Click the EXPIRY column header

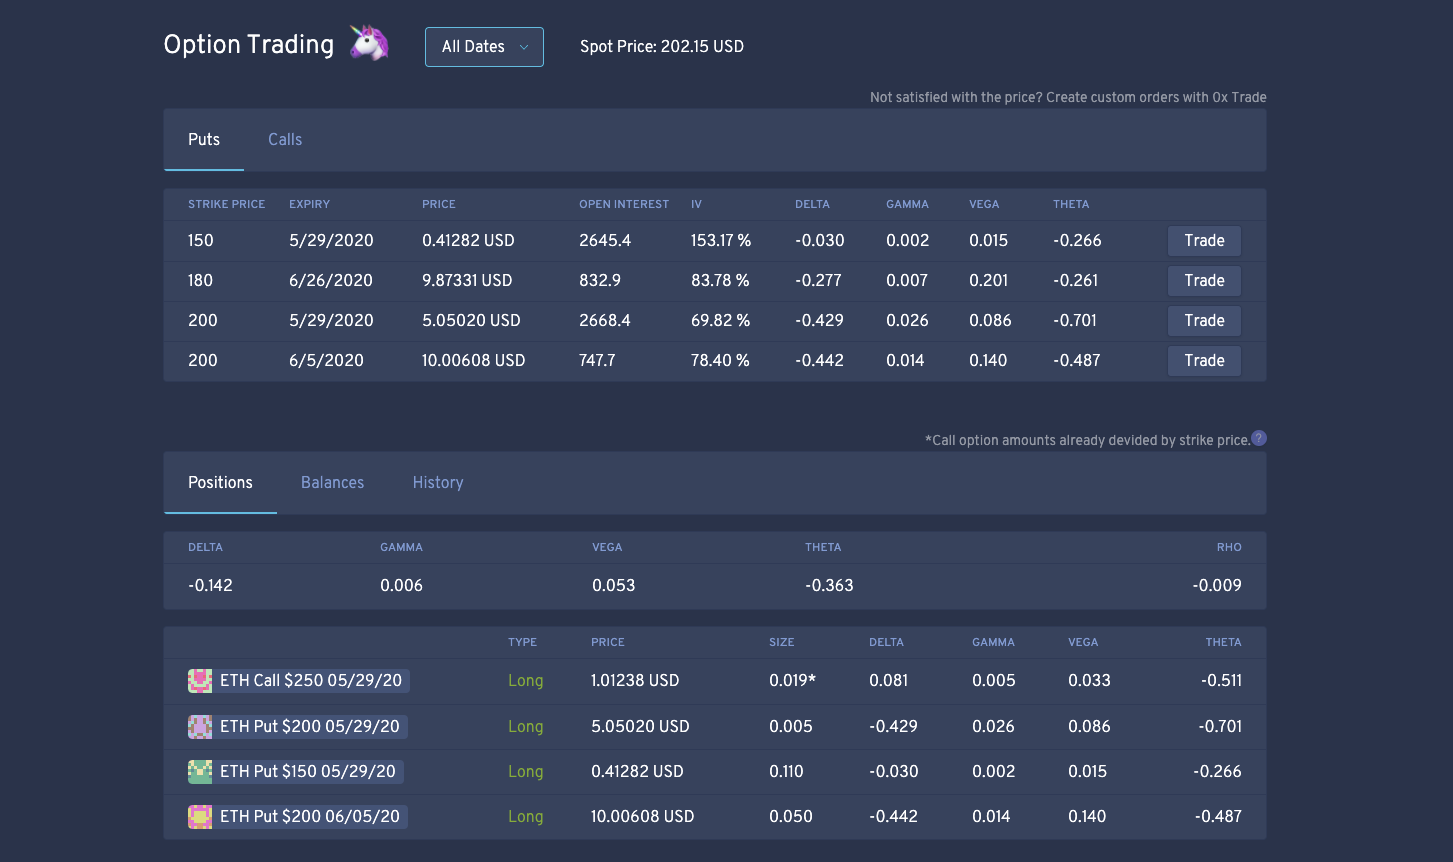tap(309, 204)
